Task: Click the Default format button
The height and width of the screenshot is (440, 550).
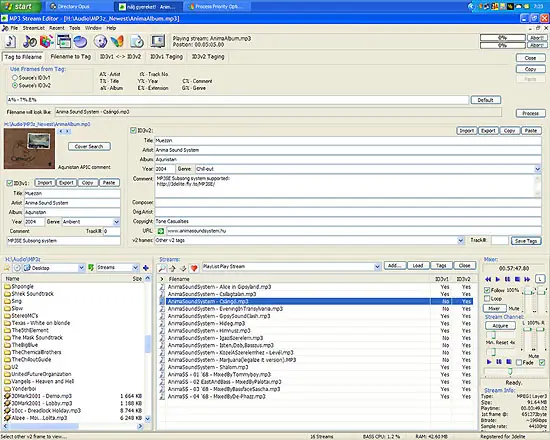Action: (x=485, y=100)
